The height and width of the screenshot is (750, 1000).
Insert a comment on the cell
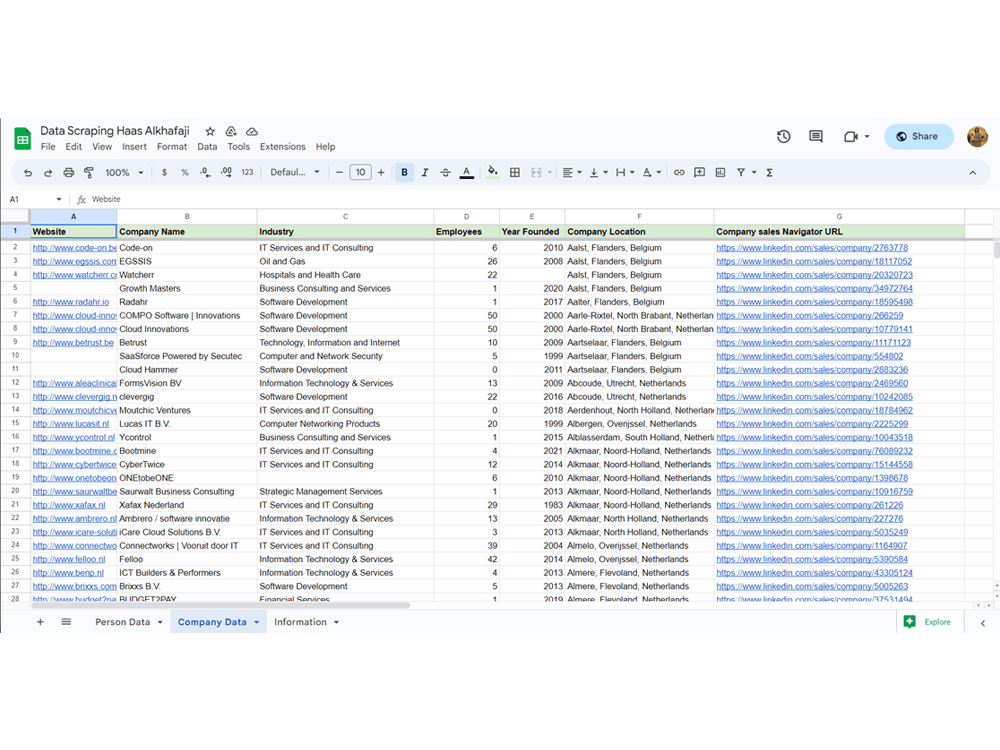click(x=700, y=172)
